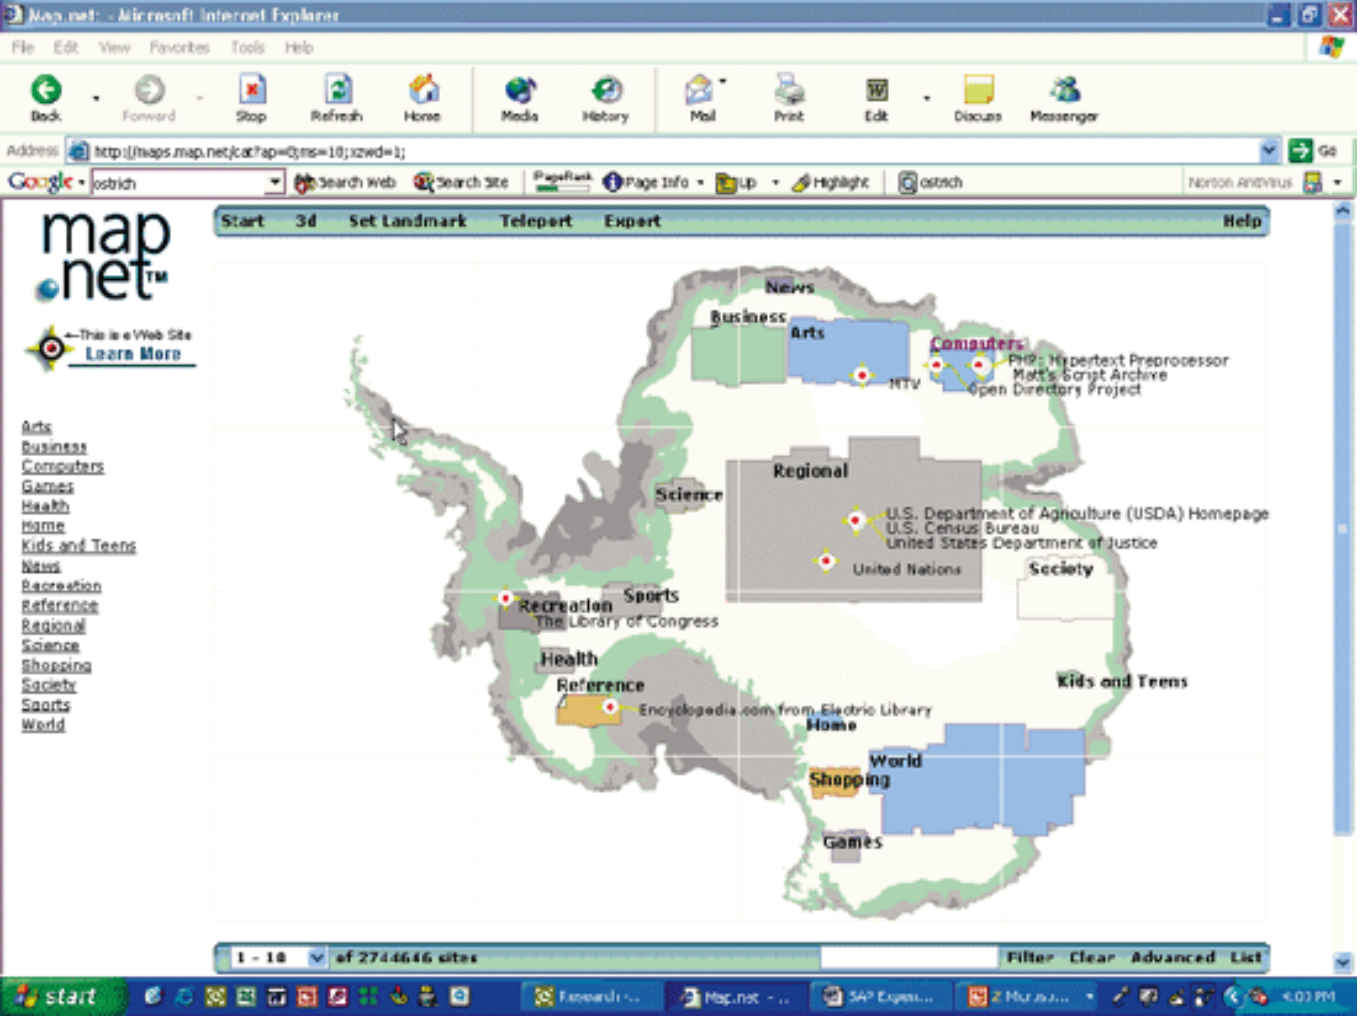The height and width of the screenshot is (1018, 1360).
Task: Open Page Info in Google toolbar
Action: click(x=646, y=182)
